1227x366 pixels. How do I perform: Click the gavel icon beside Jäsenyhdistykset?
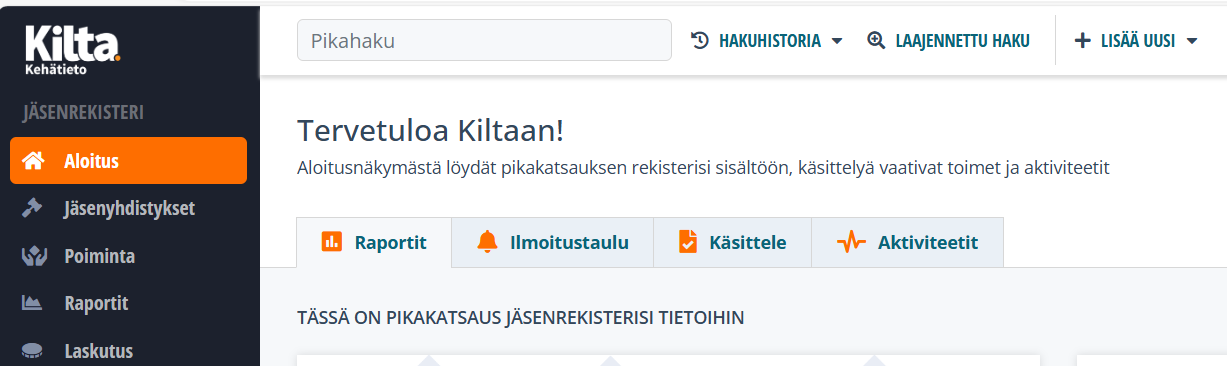click(32, 209)
